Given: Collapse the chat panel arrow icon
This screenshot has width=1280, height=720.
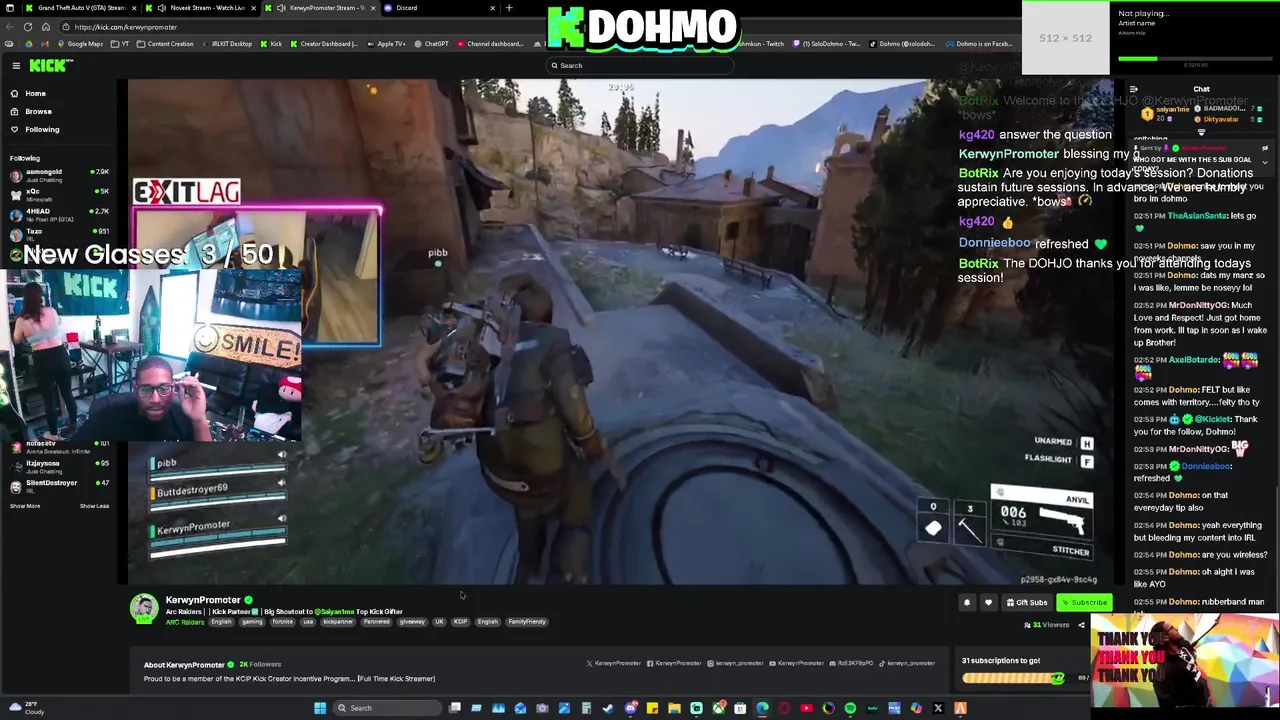Looking at the screenshot, I should pyautogui.click(x=1133, y=89).
